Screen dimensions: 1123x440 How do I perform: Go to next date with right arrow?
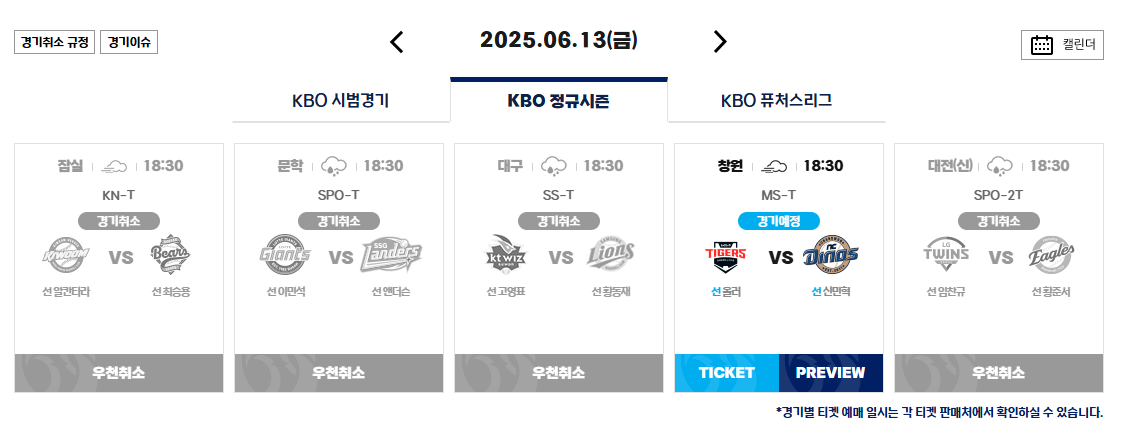click(x=720, y=42)
